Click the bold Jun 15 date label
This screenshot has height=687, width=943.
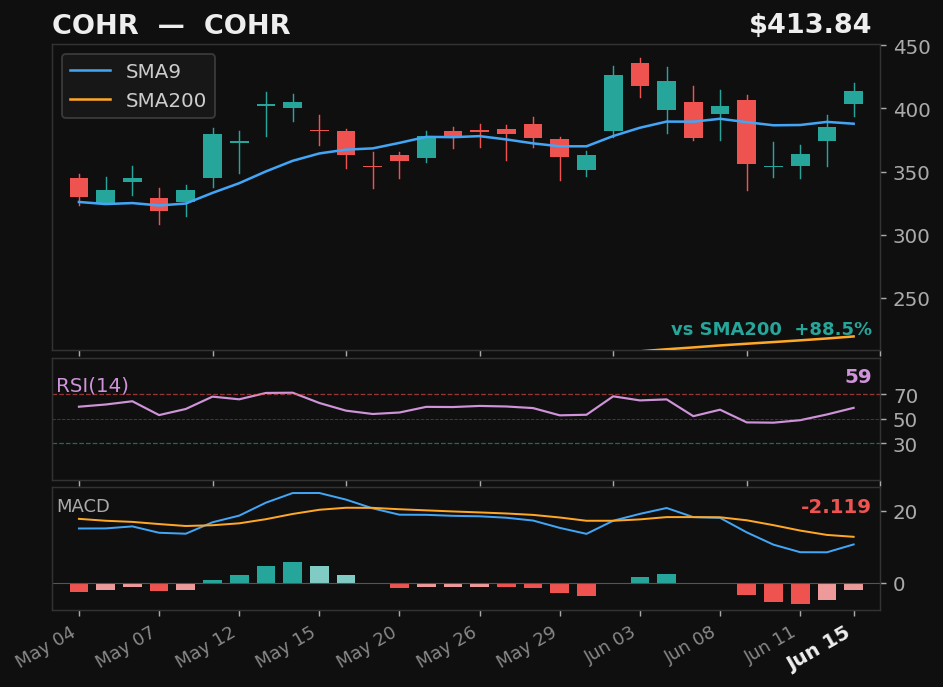pos(819,648)
